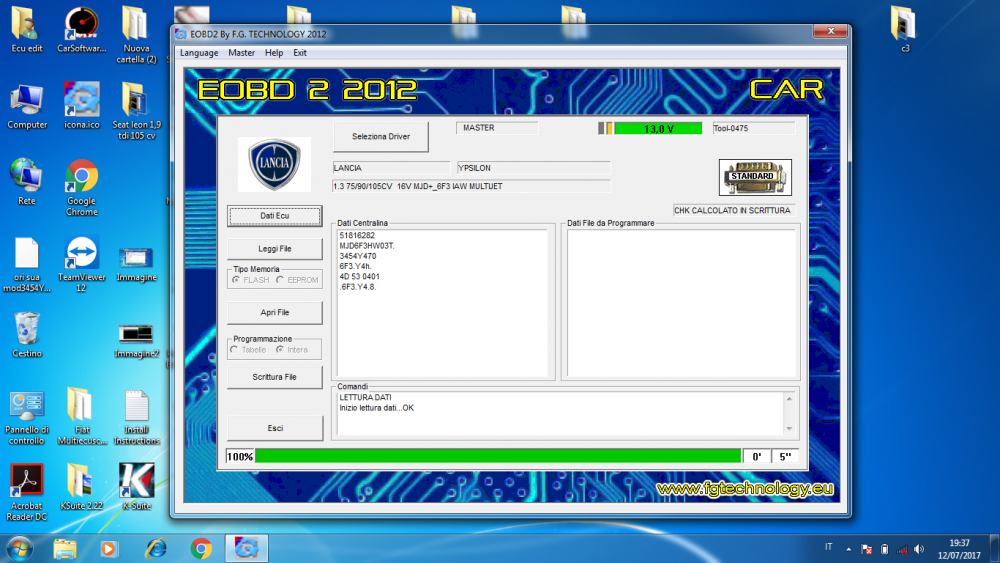Viewport: 1000px width, 563px height.
Task: Click the MASTER field
Action: pos(497,128)
